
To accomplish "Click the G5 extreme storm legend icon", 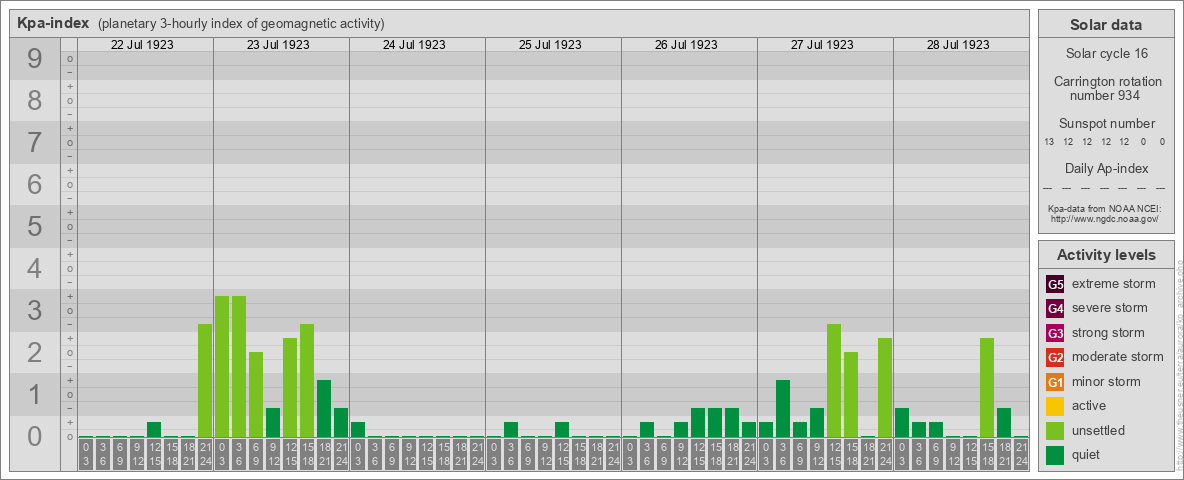I will [1055, 285].
